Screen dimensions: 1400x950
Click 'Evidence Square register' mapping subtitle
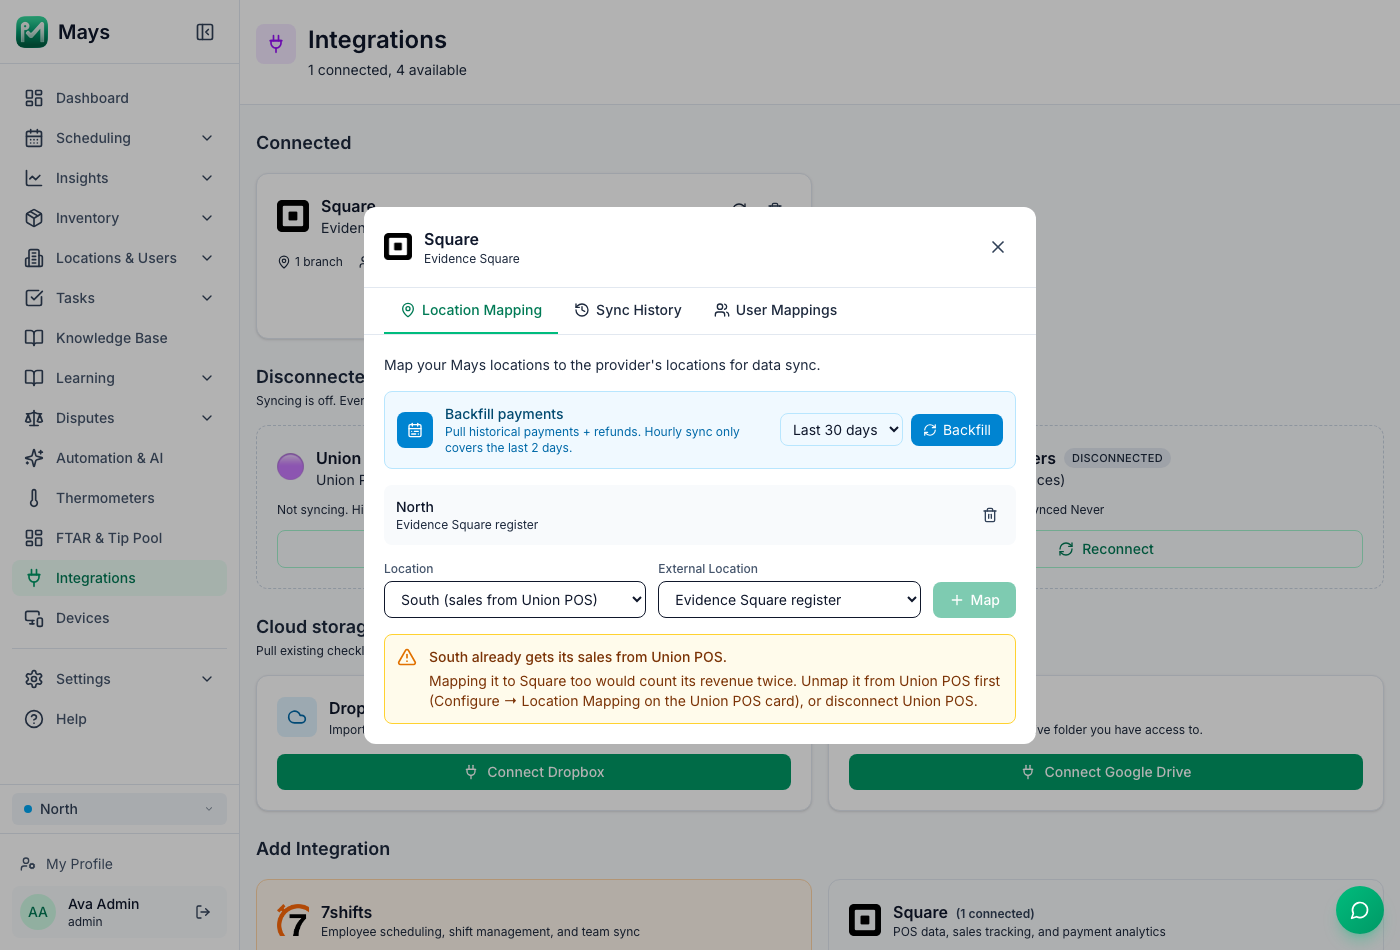467,525
